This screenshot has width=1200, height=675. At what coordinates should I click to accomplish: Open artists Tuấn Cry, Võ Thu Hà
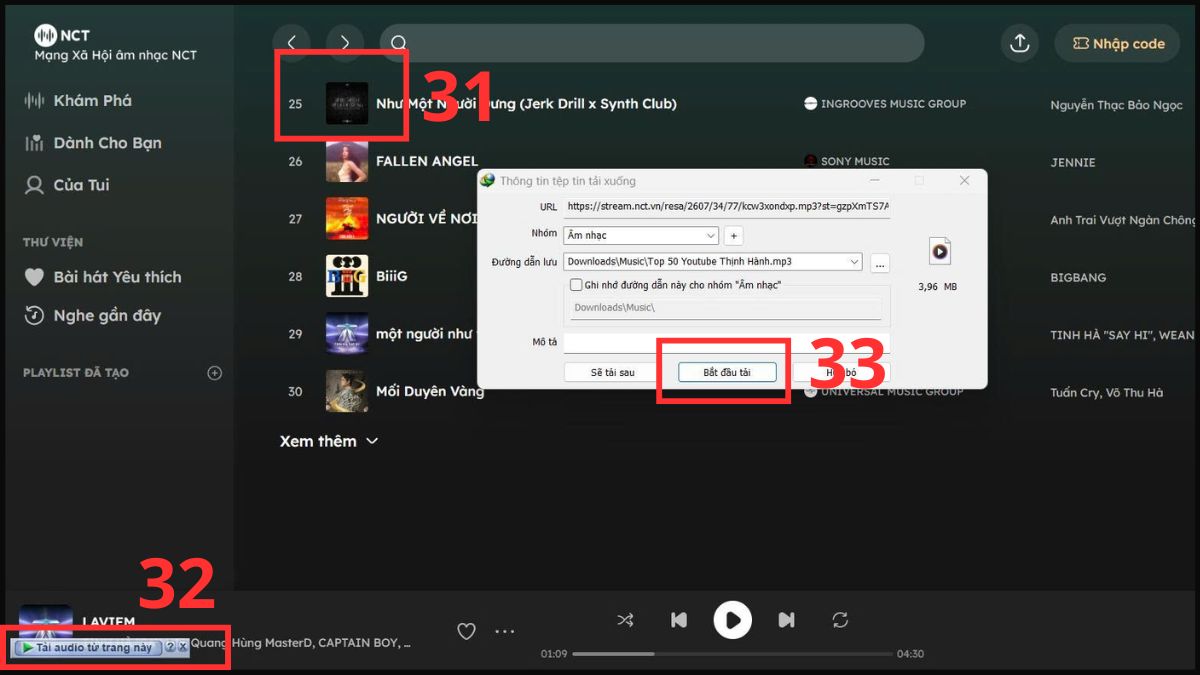pyautogui.click(x=1106, y=393)
